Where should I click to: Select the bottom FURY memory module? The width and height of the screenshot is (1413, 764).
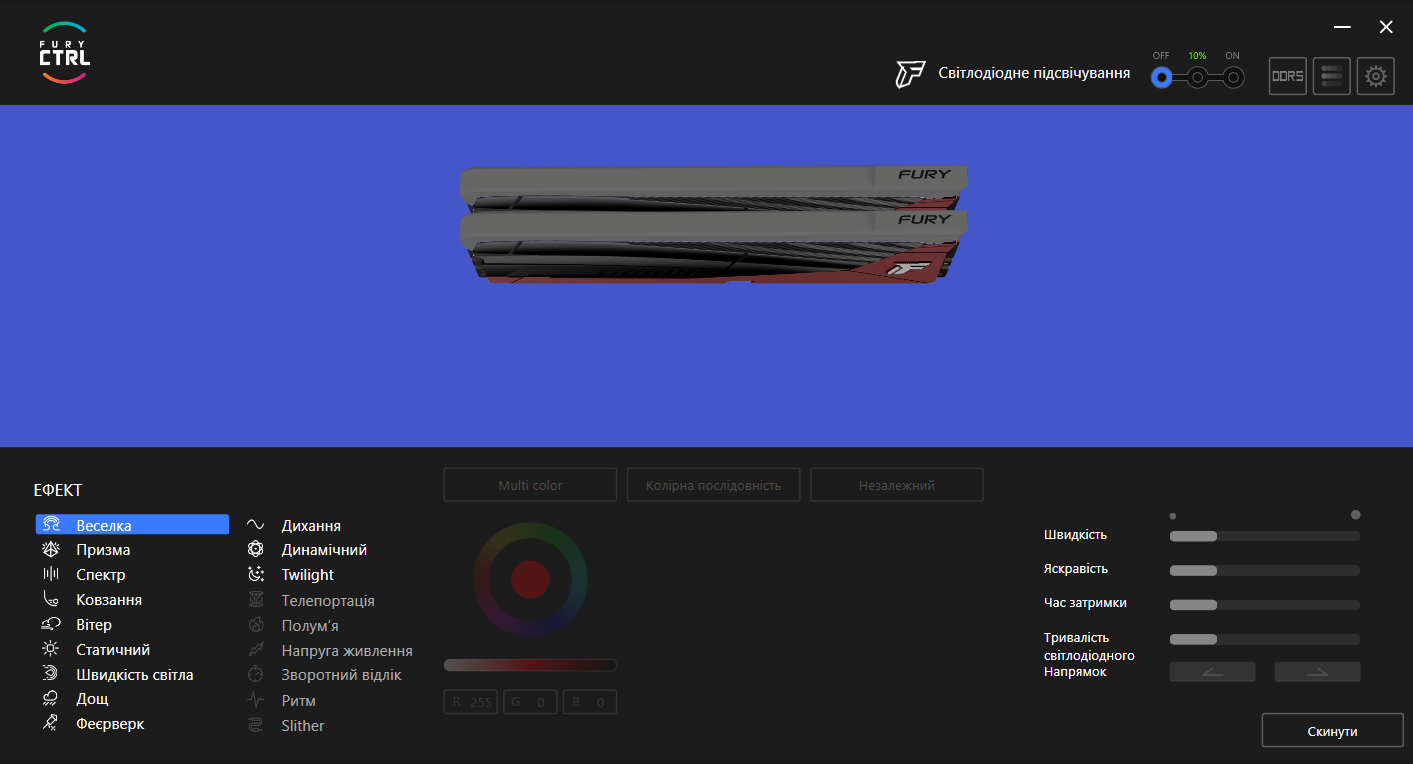(713, 247)
